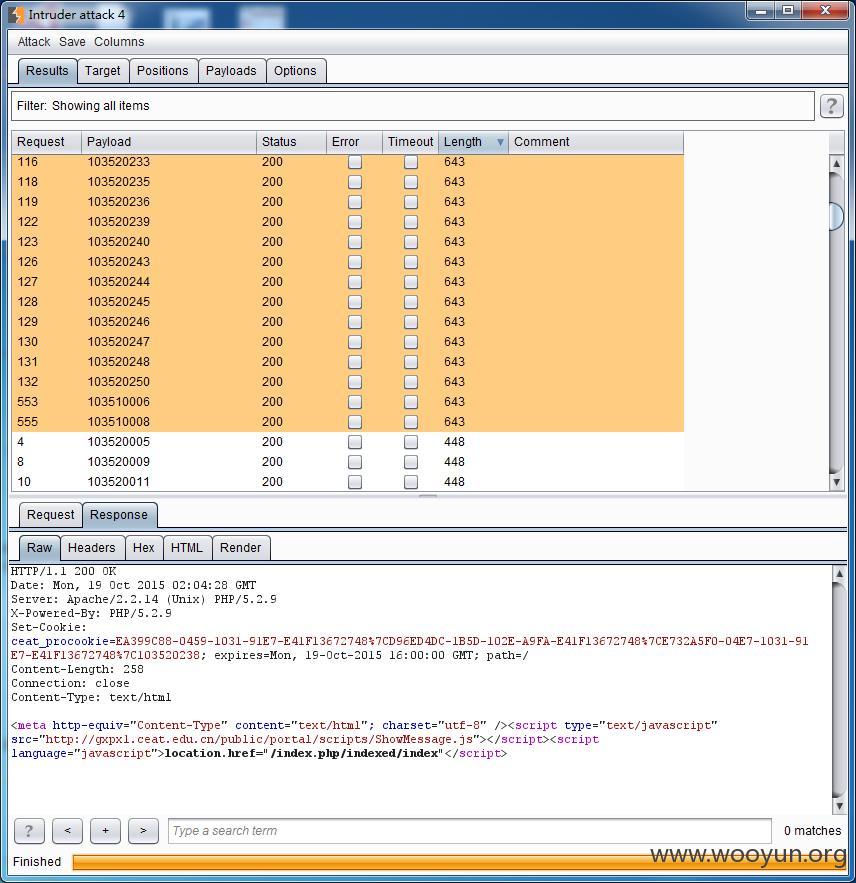Select row with payload 103510006
Image resolution: width=856 pixels, height=883 pixels.
(x=347, y=402)
